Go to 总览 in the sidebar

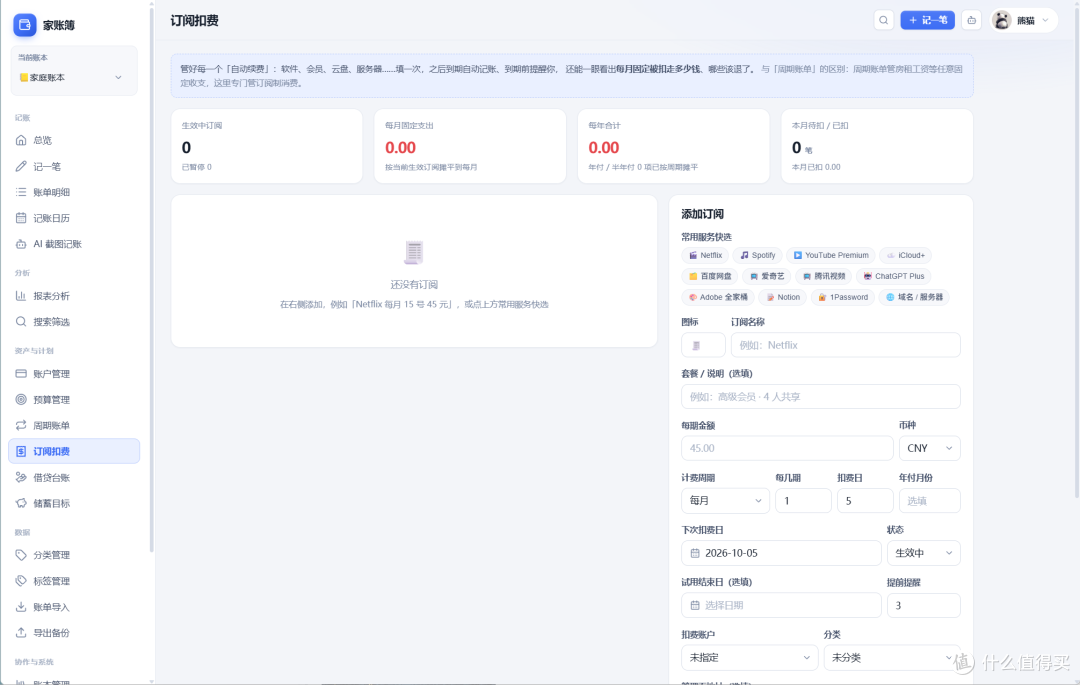74,140
